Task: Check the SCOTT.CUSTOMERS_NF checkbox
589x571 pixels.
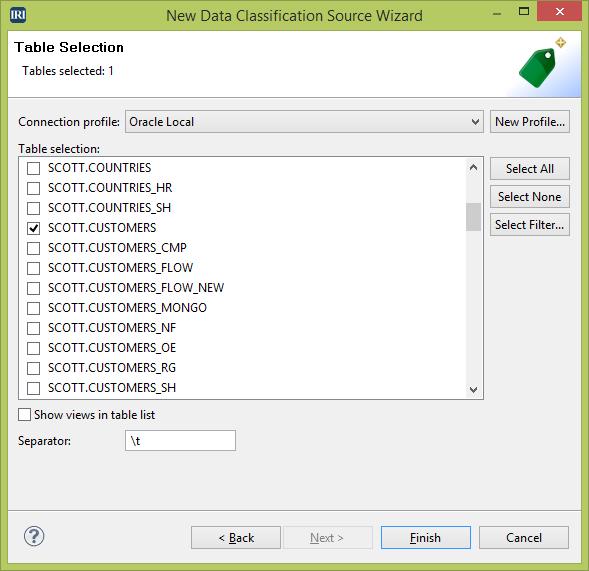Action: point(33,328)
